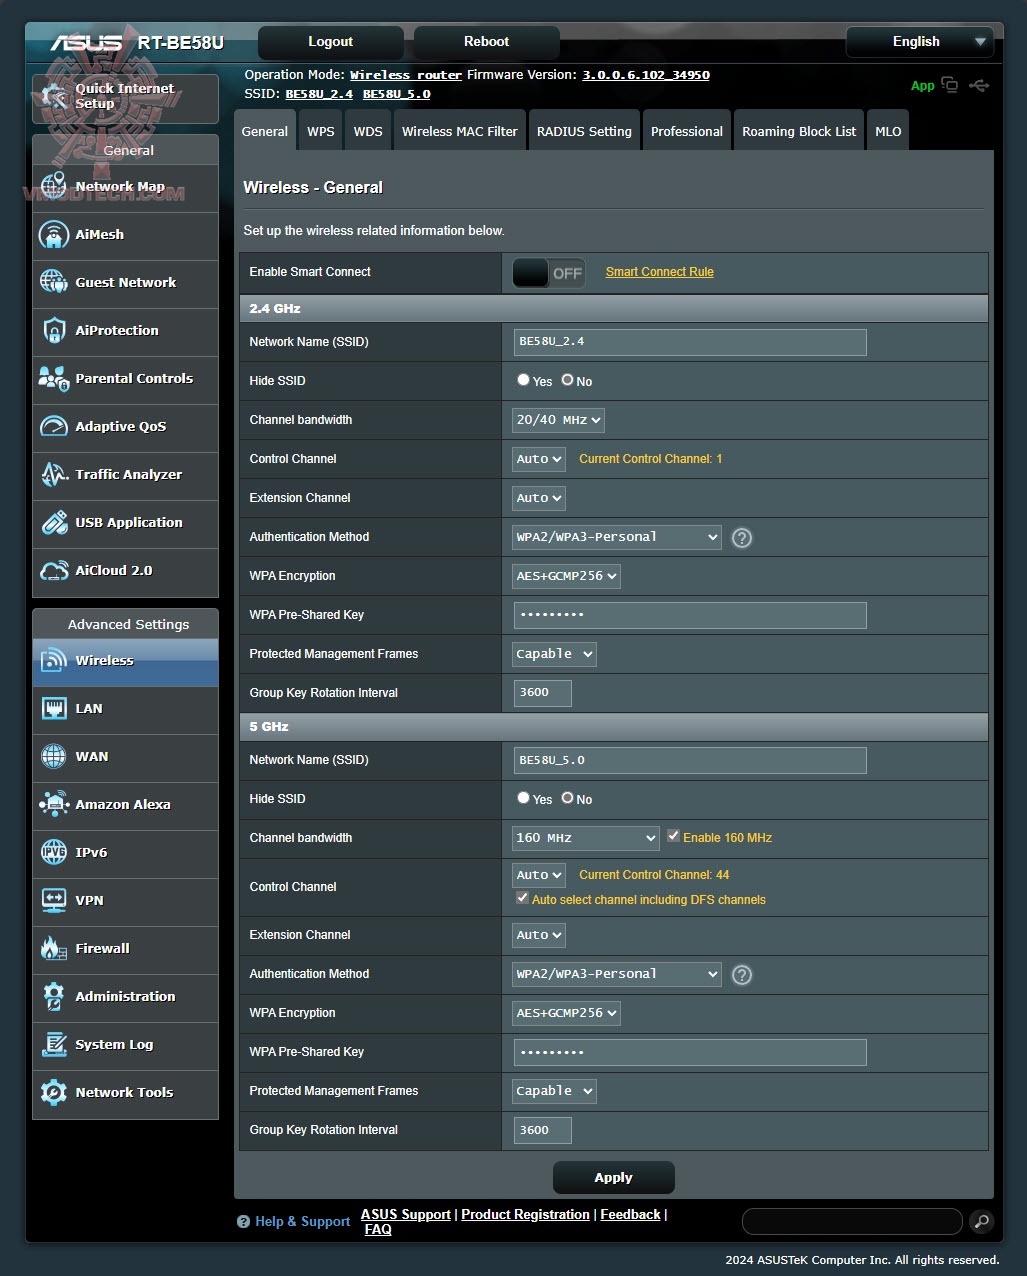Click the network clients icon beside App

949,86
